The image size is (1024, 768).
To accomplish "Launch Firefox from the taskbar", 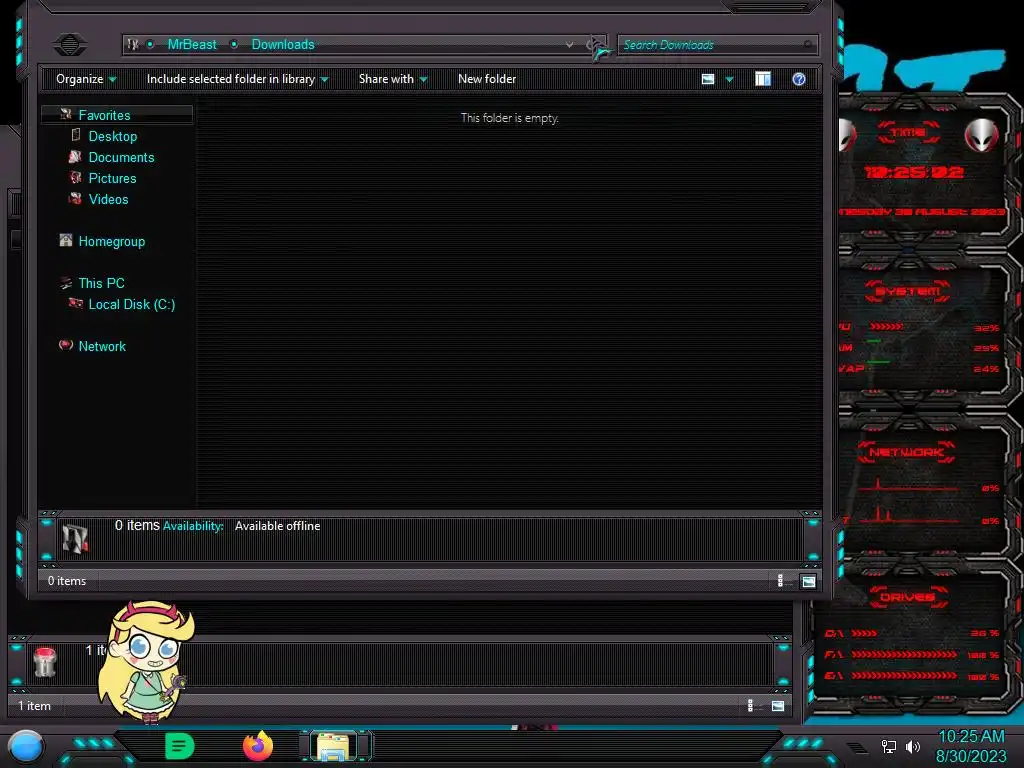I will point(258,746).
